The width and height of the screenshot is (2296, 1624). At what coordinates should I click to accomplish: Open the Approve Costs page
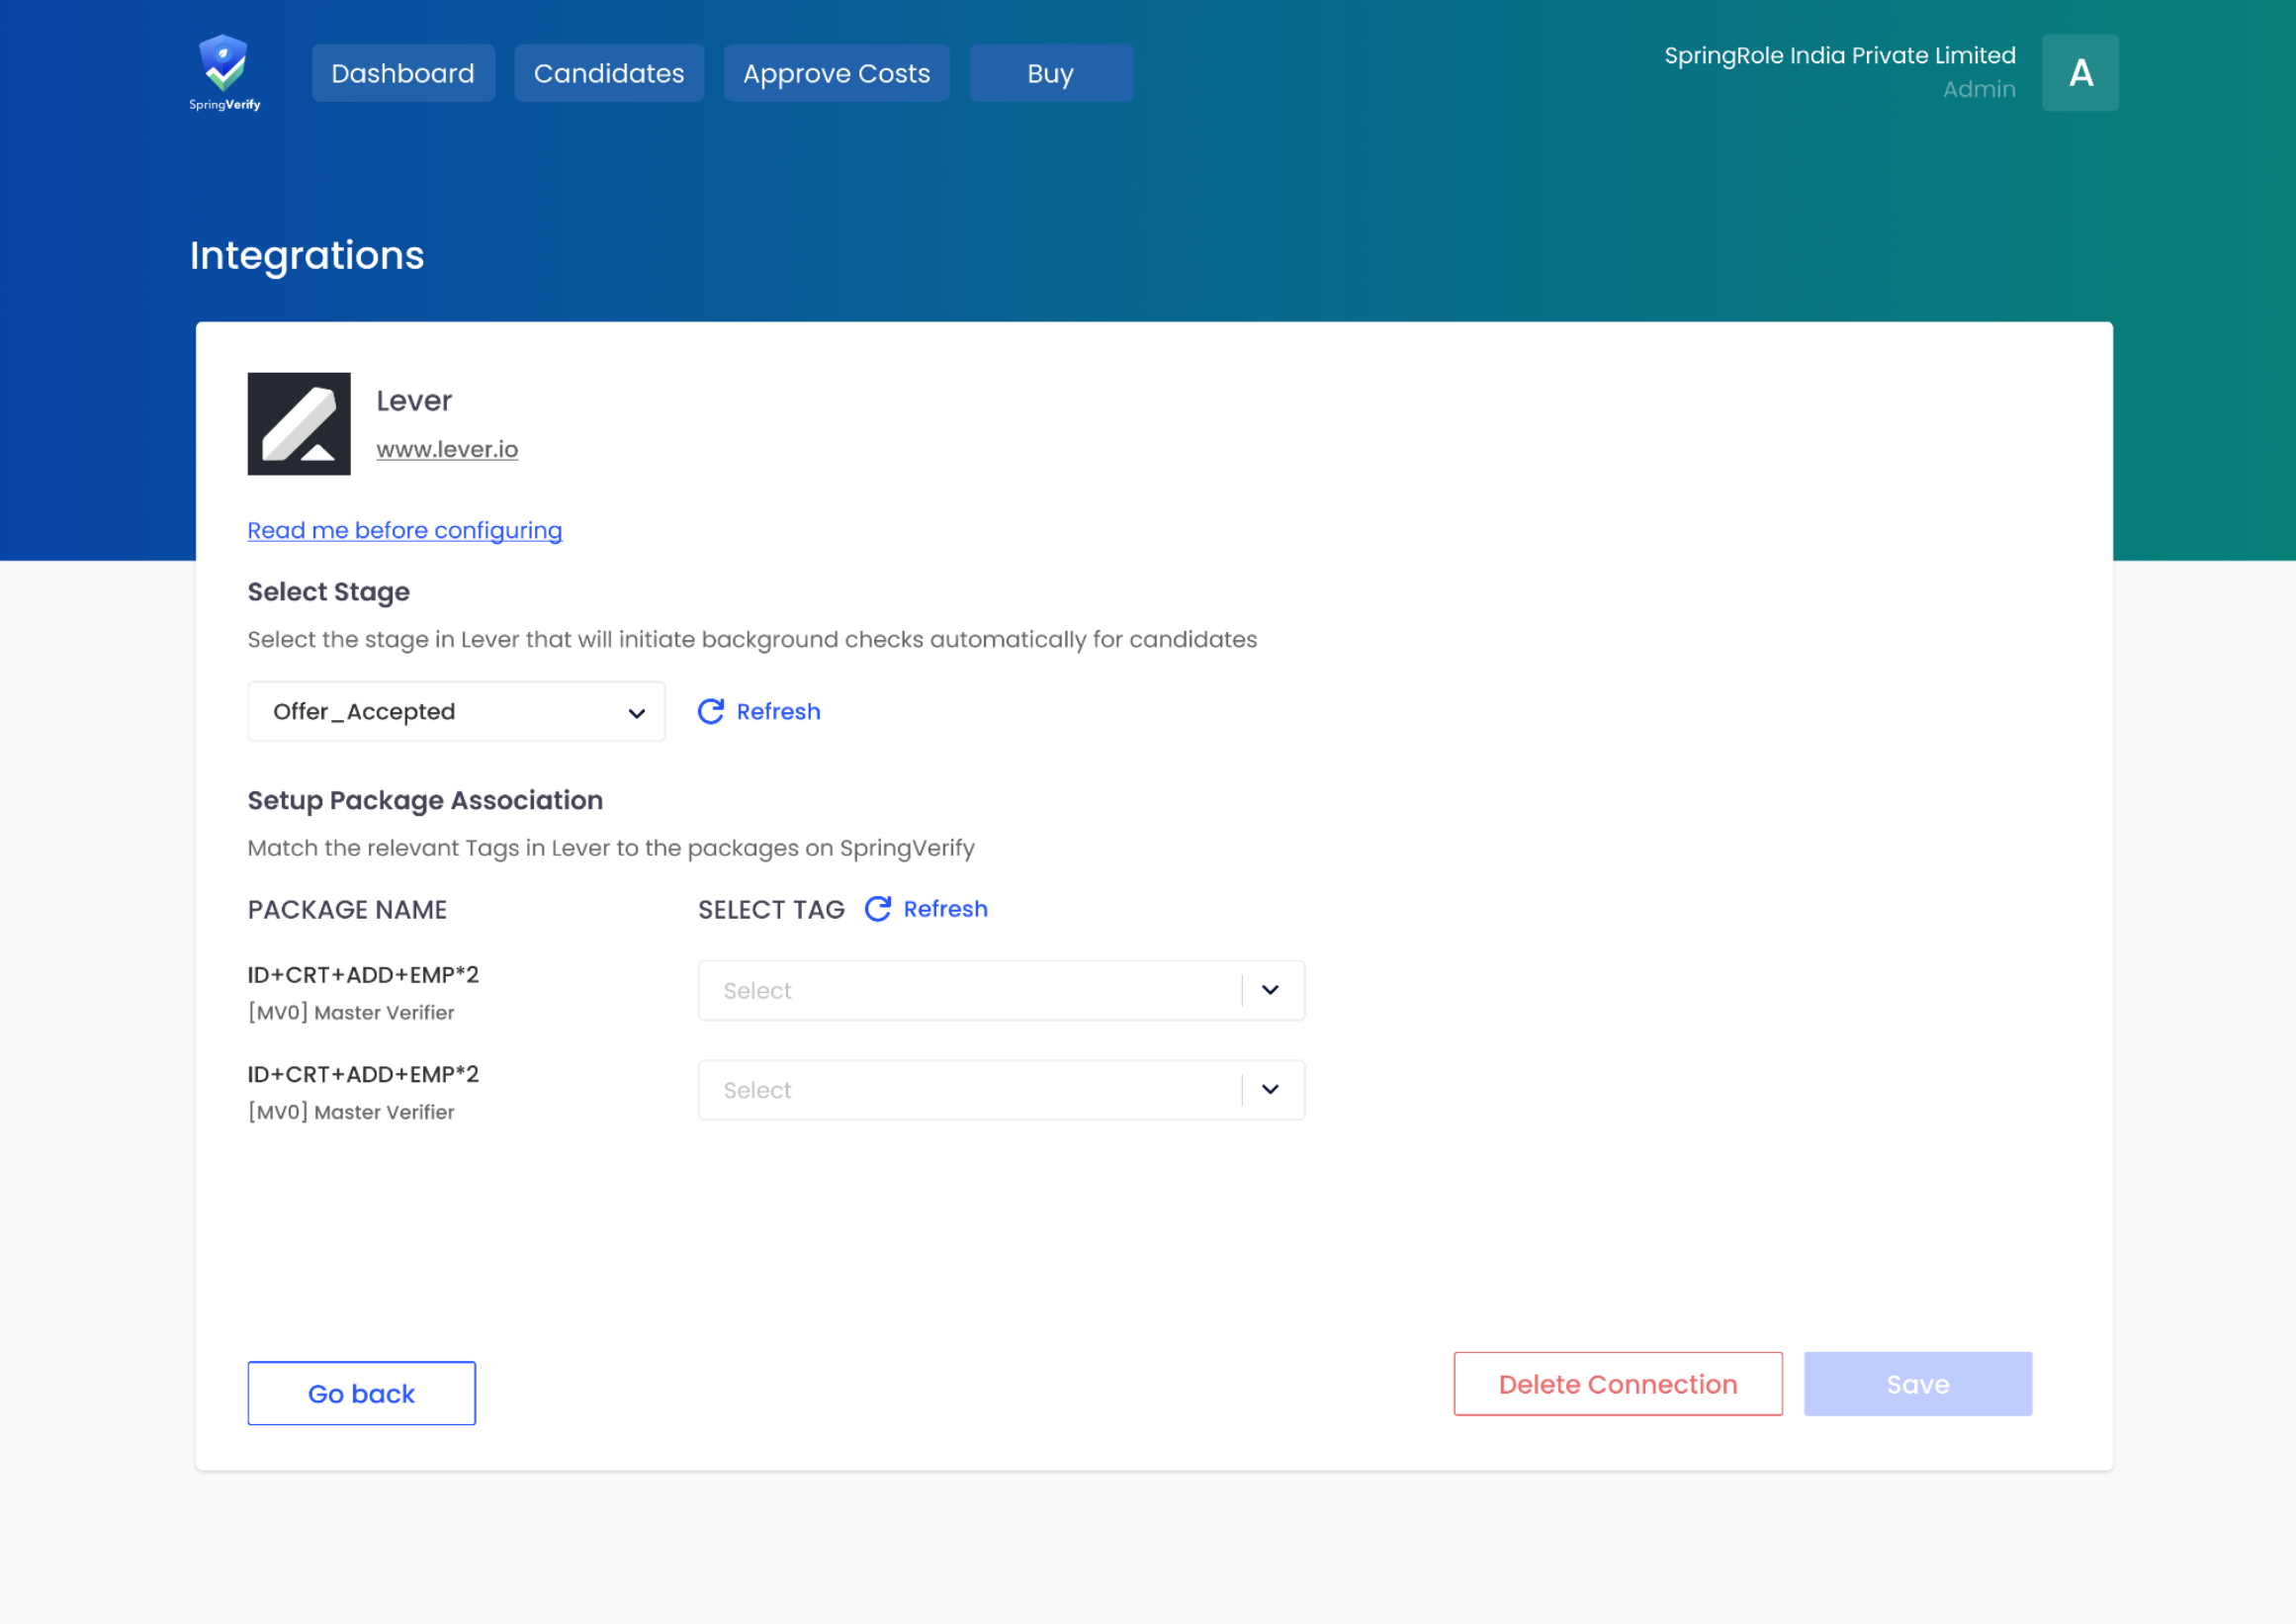[836, 72]
